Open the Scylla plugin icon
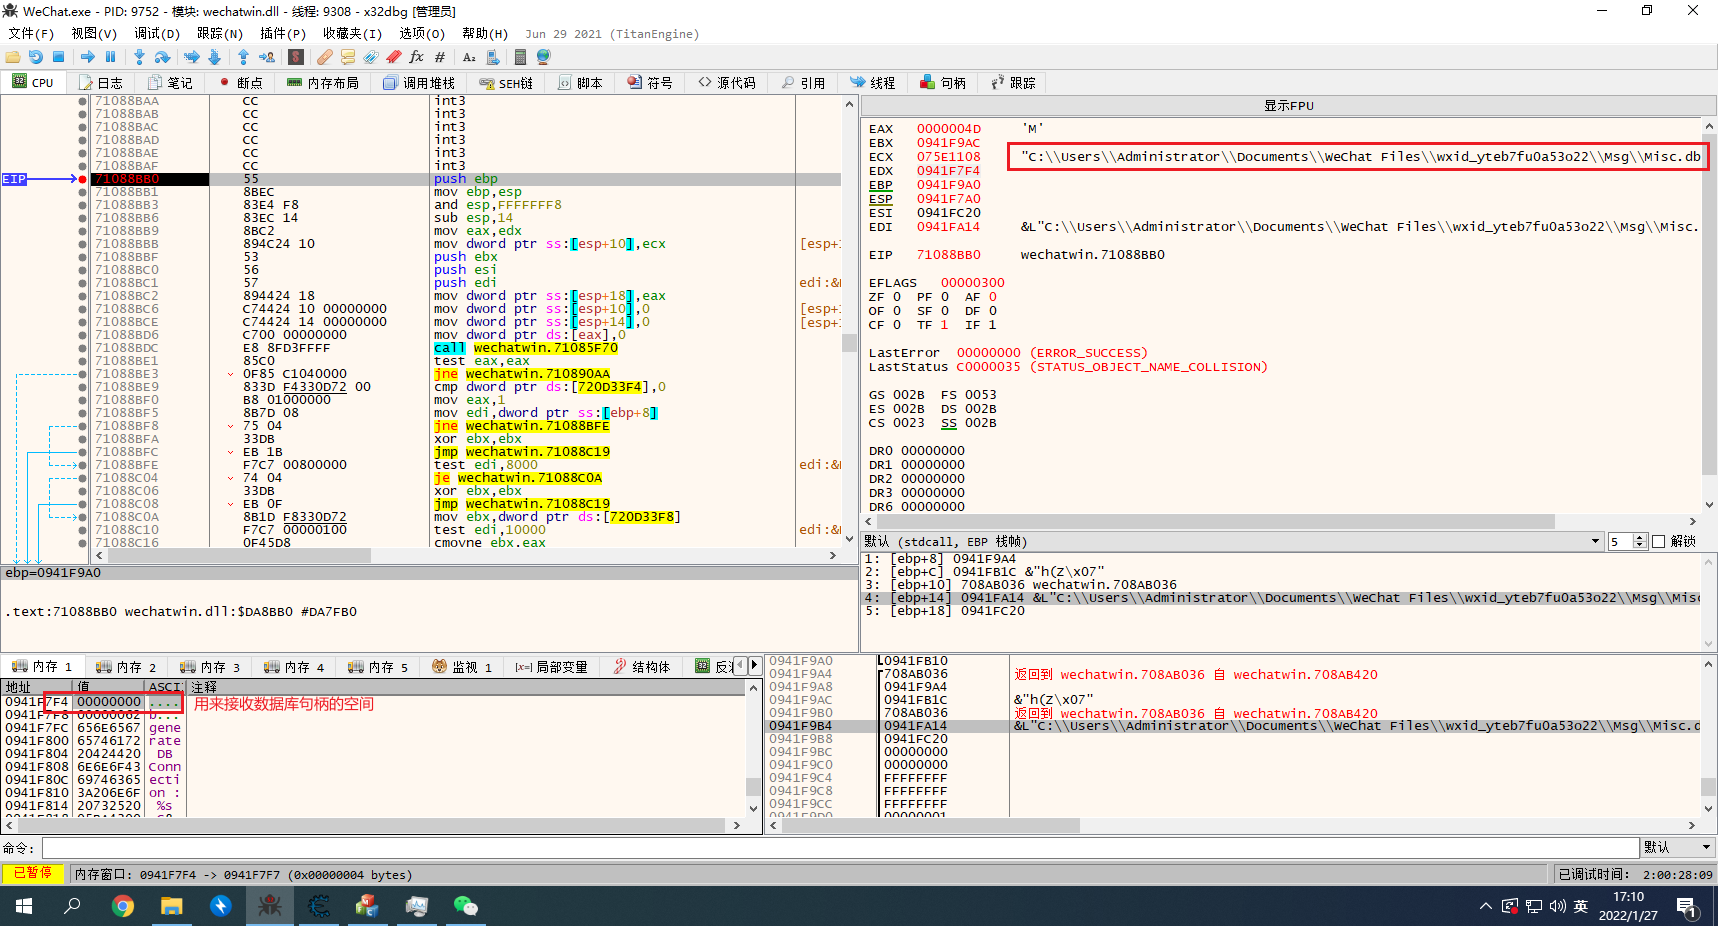 [x=297, y=57]
